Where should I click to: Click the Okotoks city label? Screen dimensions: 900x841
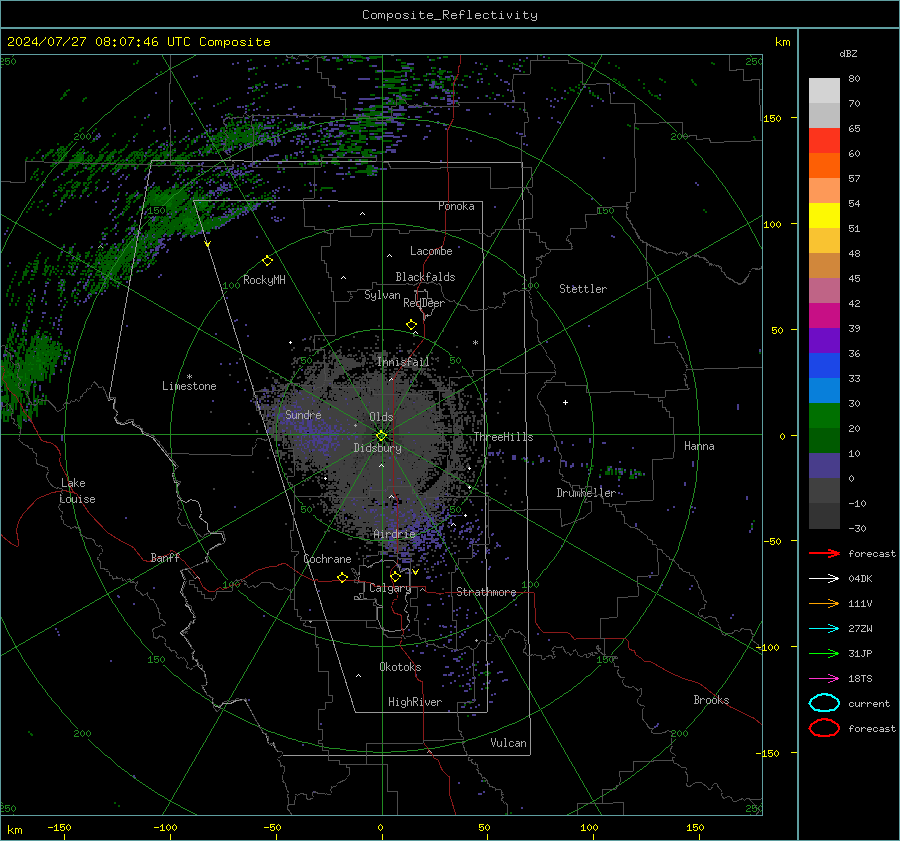pos(400,667)
